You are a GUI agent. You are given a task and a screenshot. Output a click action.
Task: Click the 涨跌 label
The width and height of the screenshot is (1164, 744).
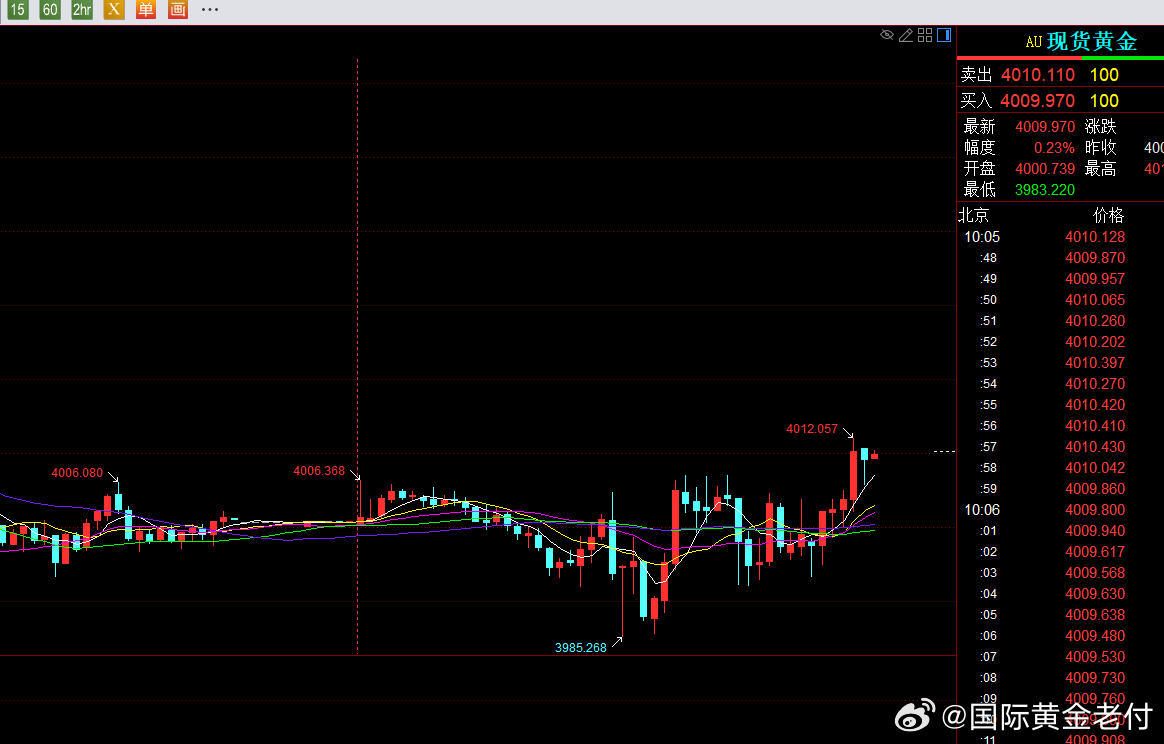[x=1100, y=127]
